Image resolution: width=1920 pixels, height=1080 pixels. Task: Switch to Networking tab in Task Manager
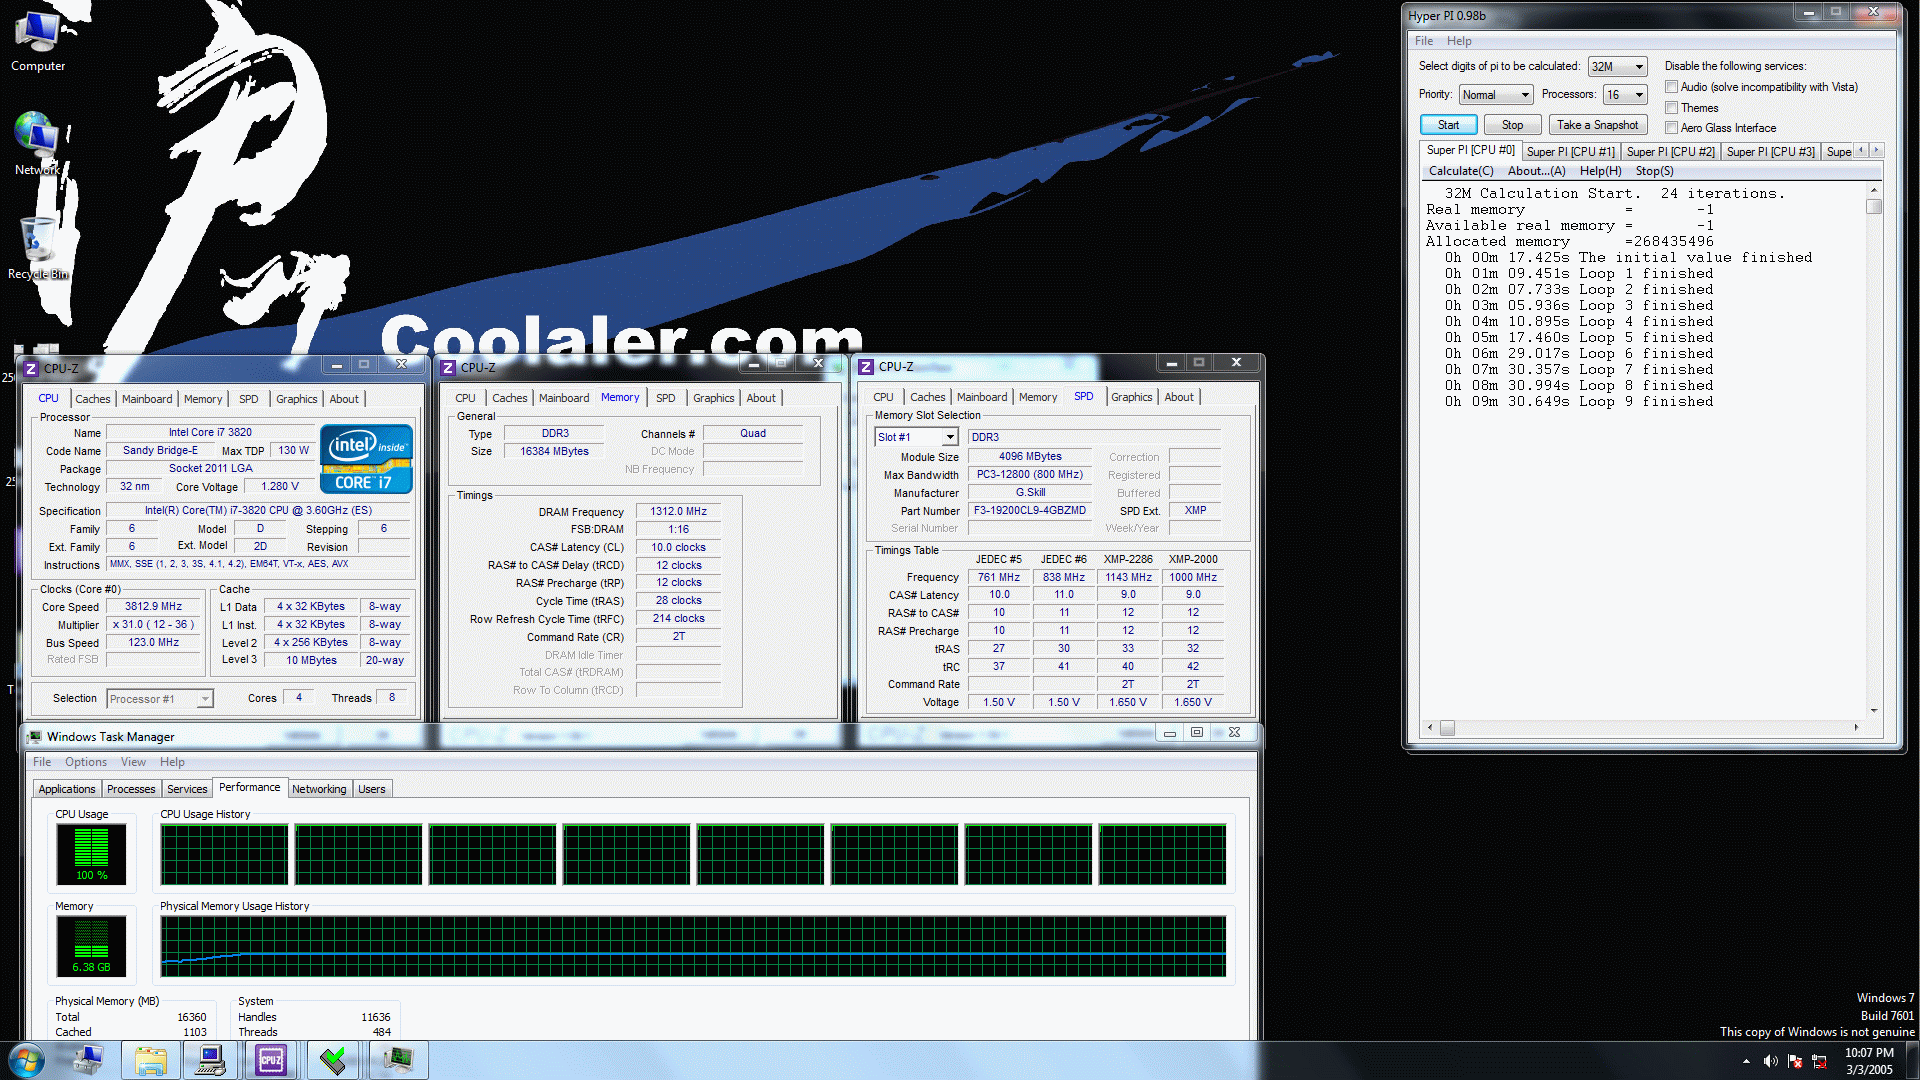(x=319, y=789)
